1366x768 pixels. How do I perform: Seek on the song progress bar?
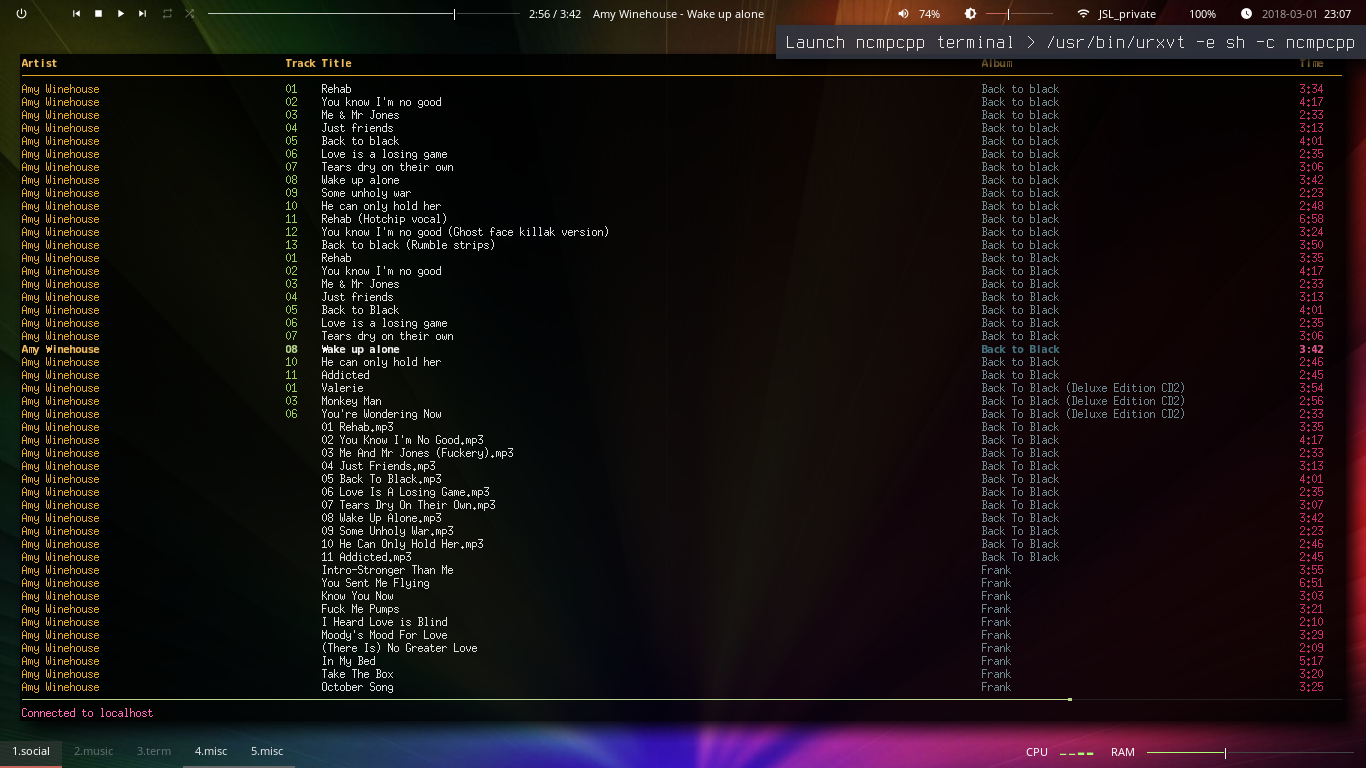tap(364, 14)
